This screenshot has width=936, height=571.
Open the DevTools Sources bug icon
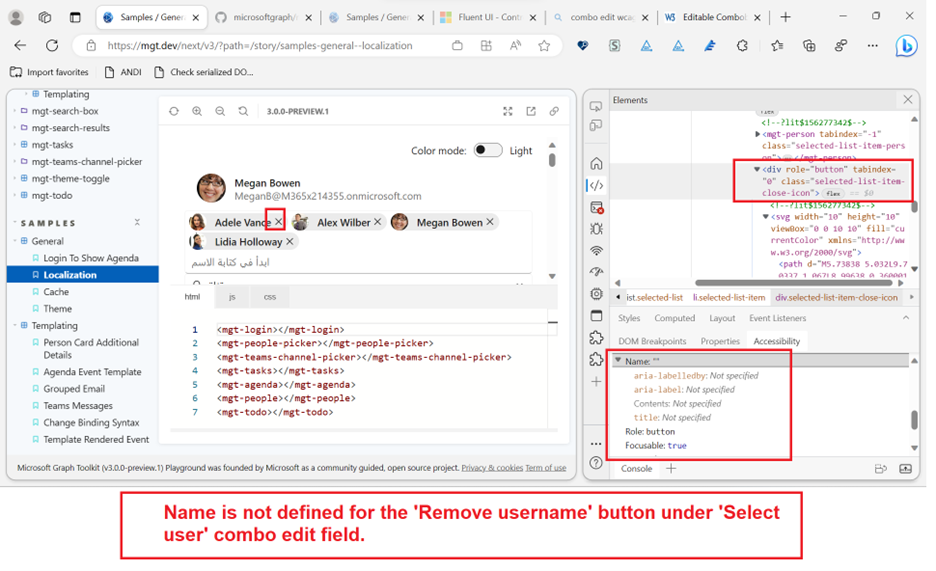pos(596,229)
